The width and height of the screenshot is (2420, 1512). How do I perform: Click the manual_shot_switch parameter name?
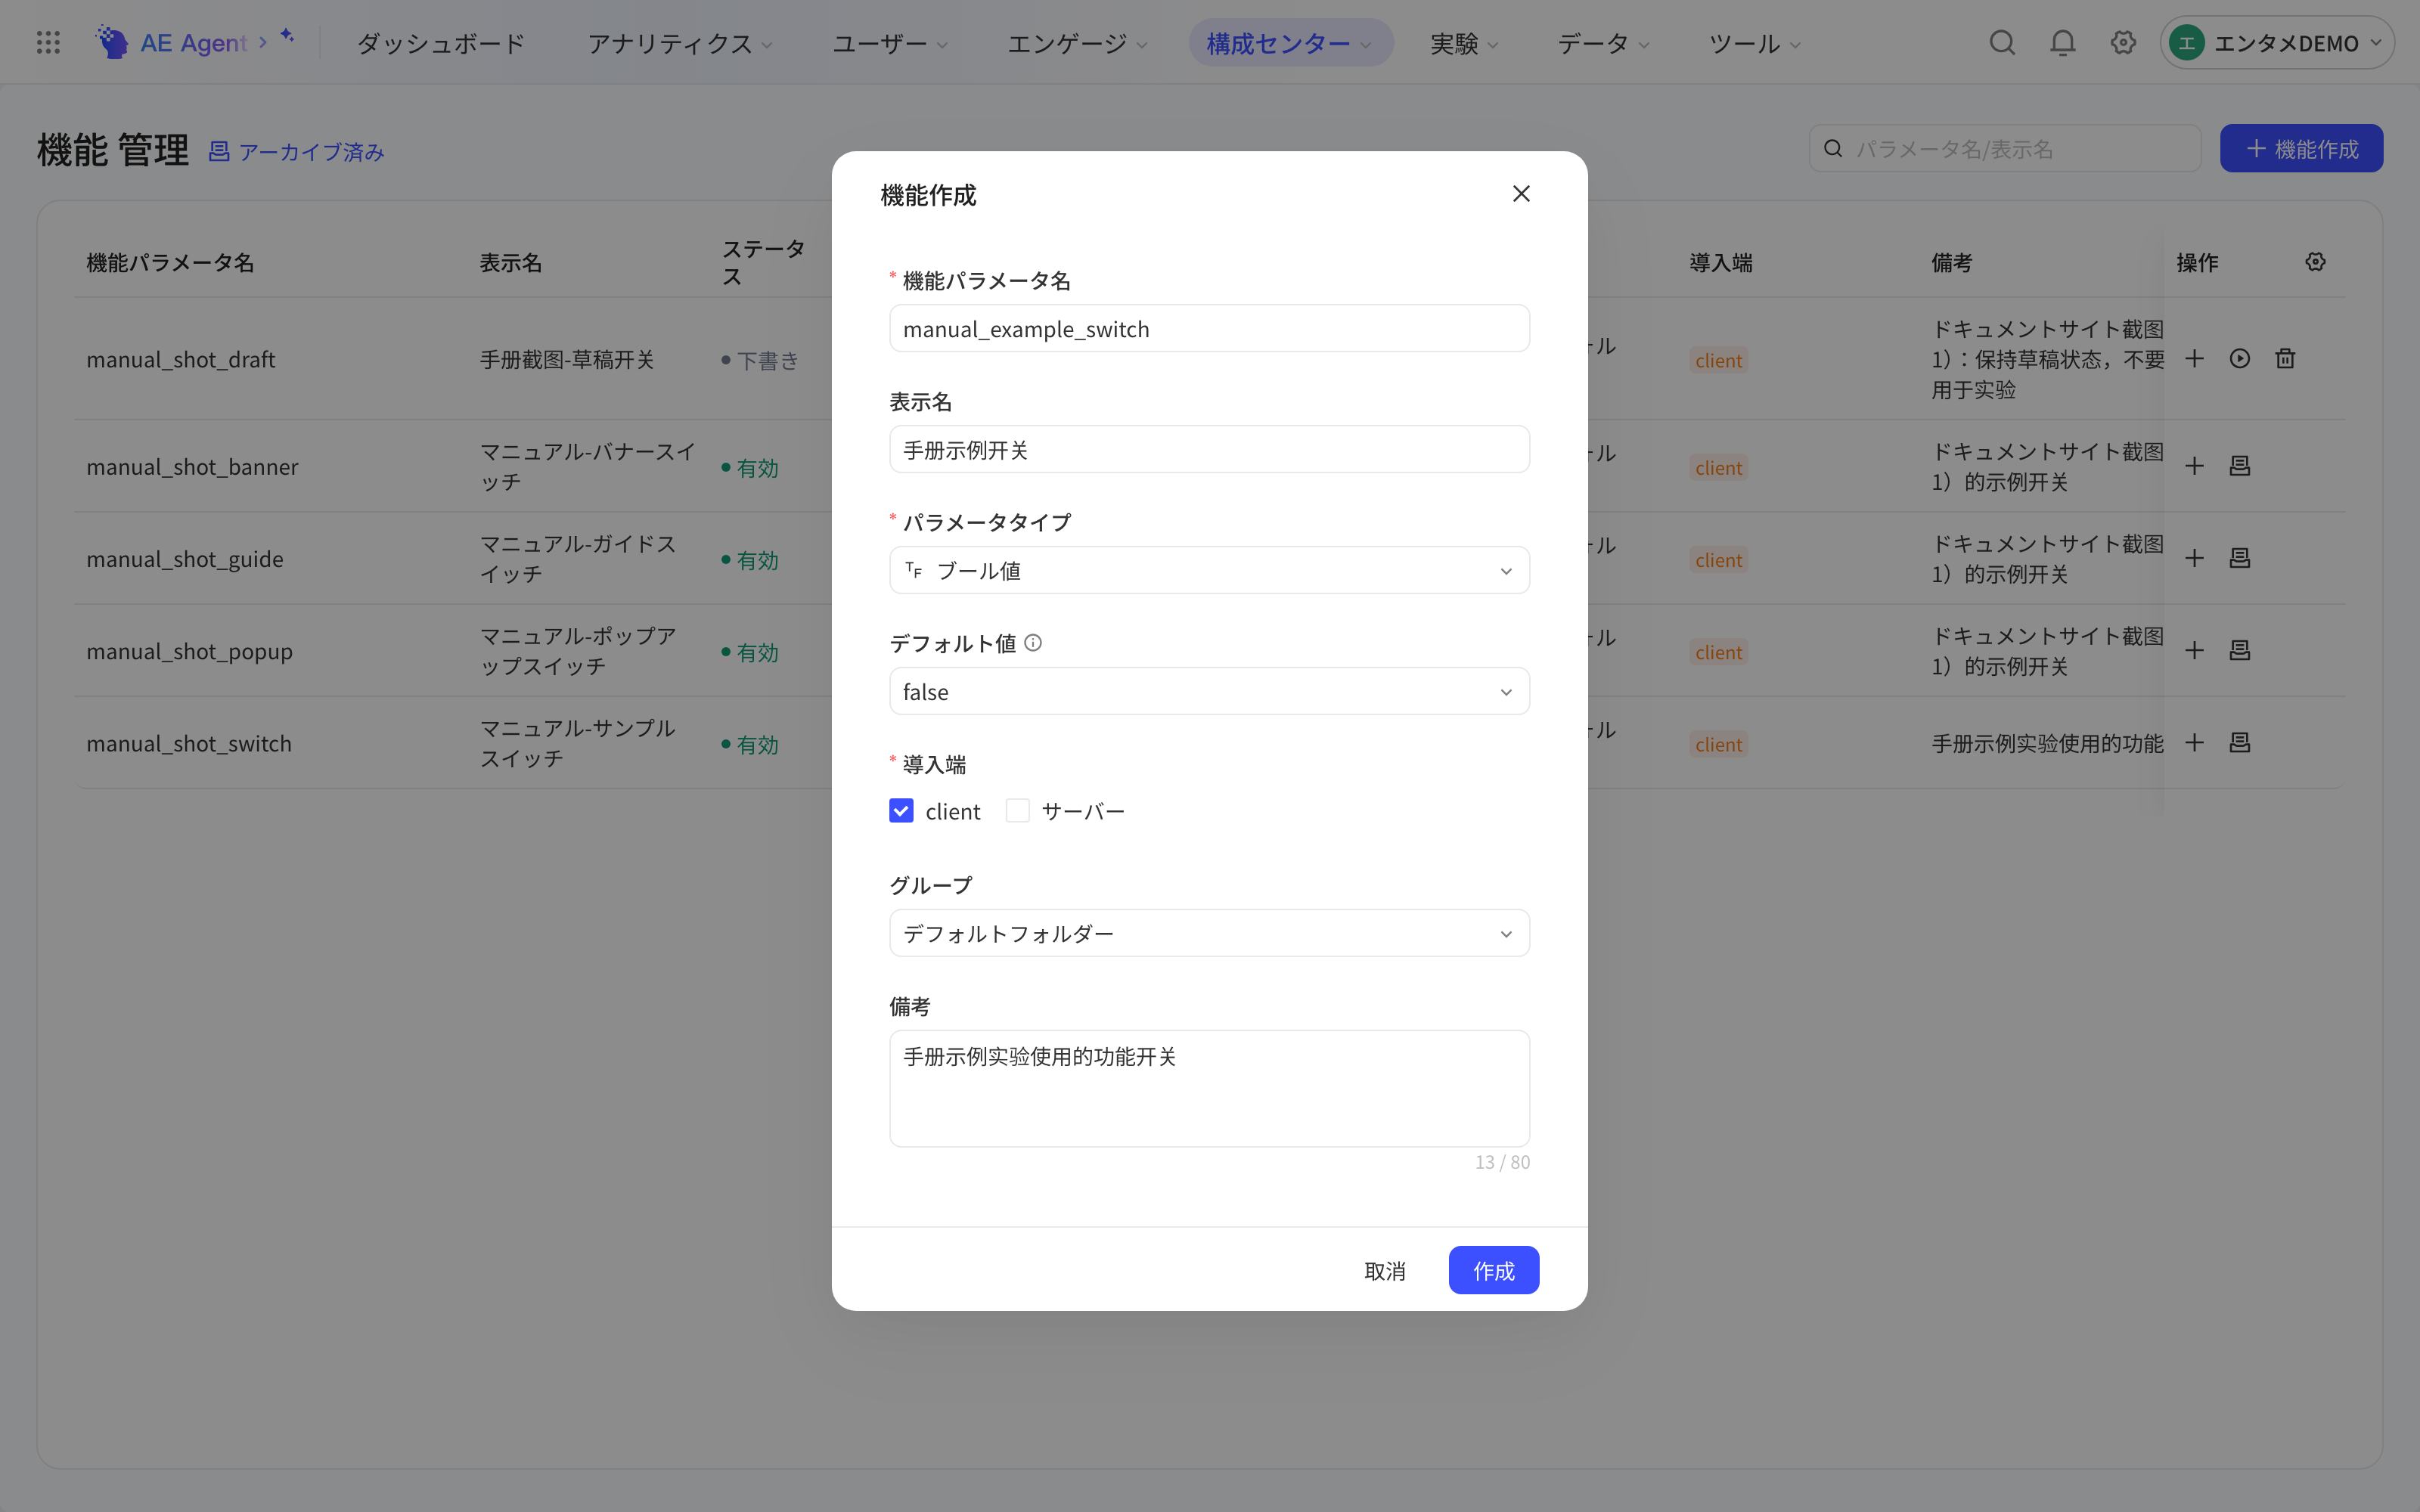coord(189,743)
